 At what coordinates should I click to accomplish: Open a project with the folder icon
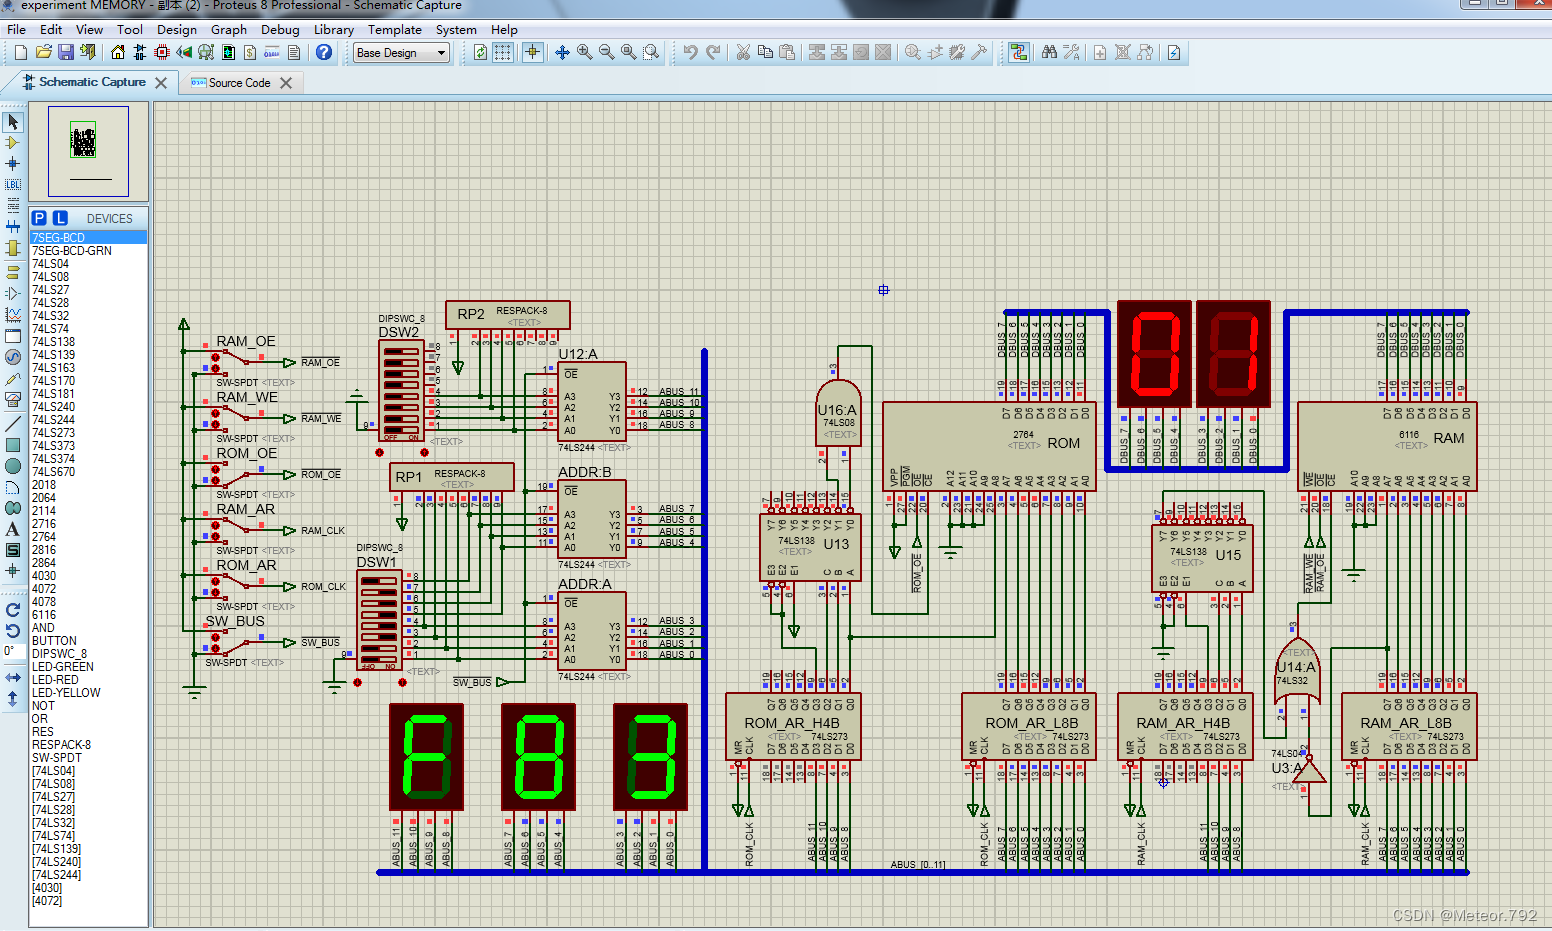coord(43,52)
